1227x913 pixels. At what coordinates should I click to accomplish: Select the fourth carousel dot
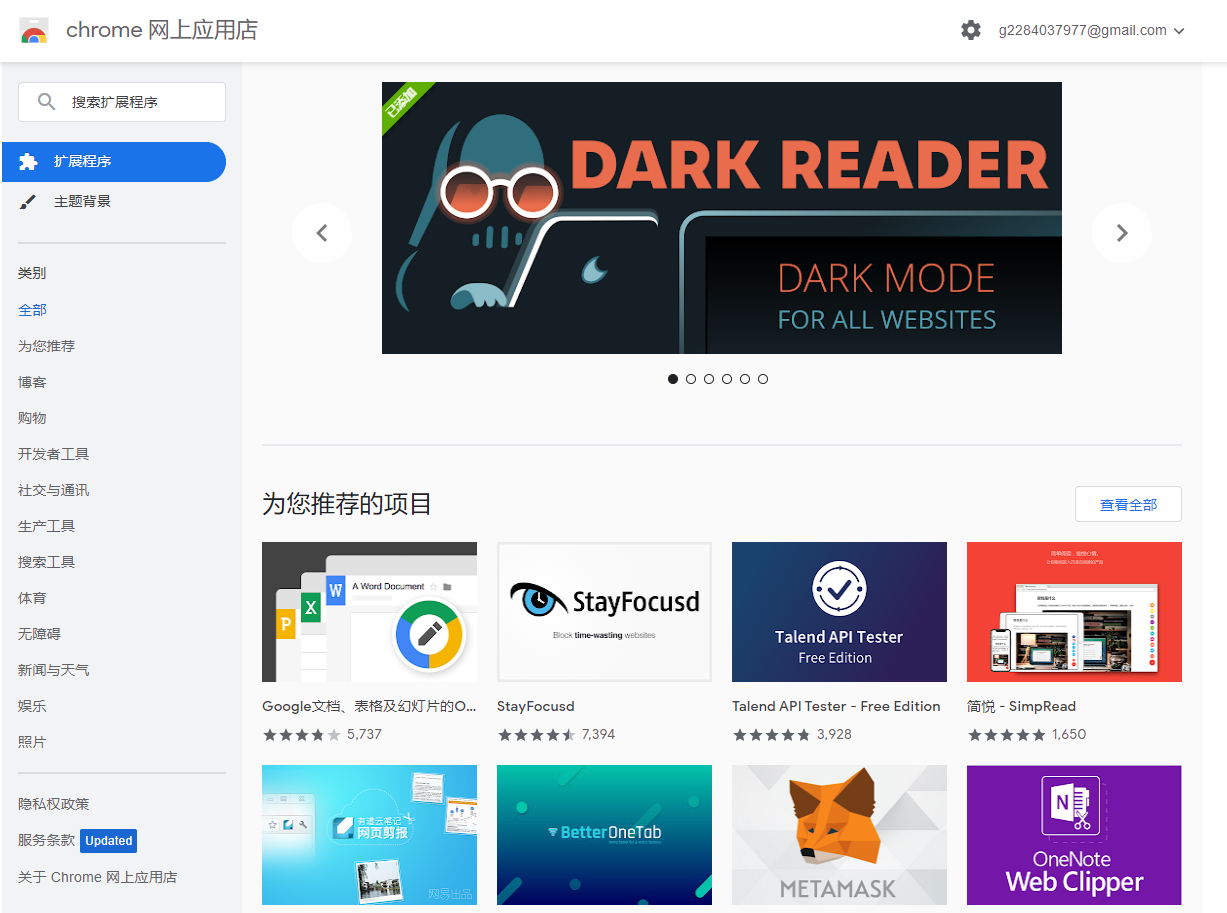[727, 379]
